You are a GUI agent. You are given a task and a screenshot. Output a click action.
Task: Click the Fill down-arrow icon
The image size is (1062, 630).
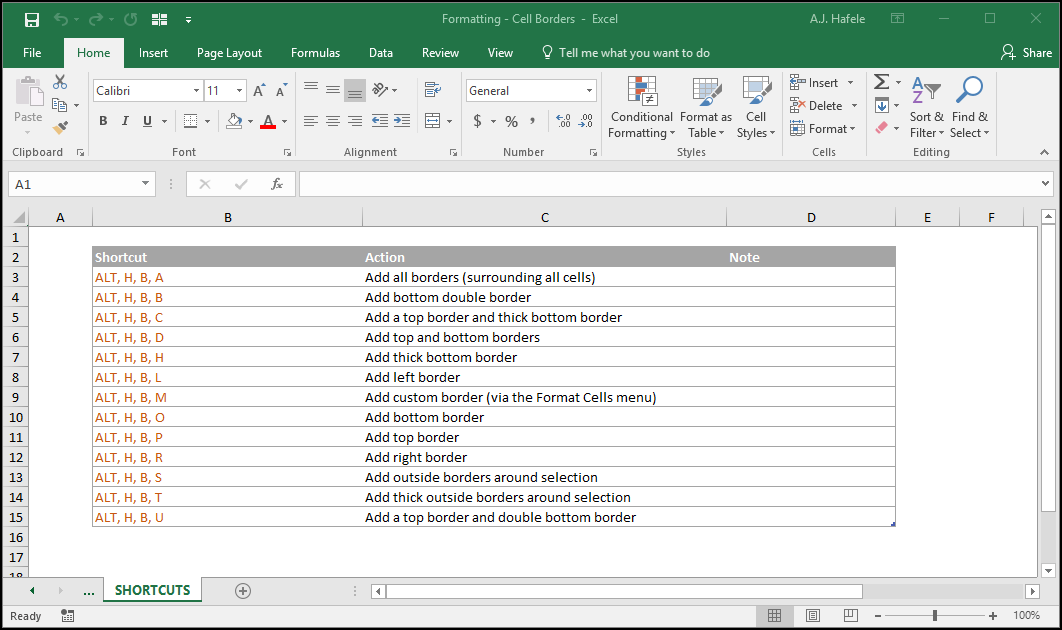[x=882, y=106]
